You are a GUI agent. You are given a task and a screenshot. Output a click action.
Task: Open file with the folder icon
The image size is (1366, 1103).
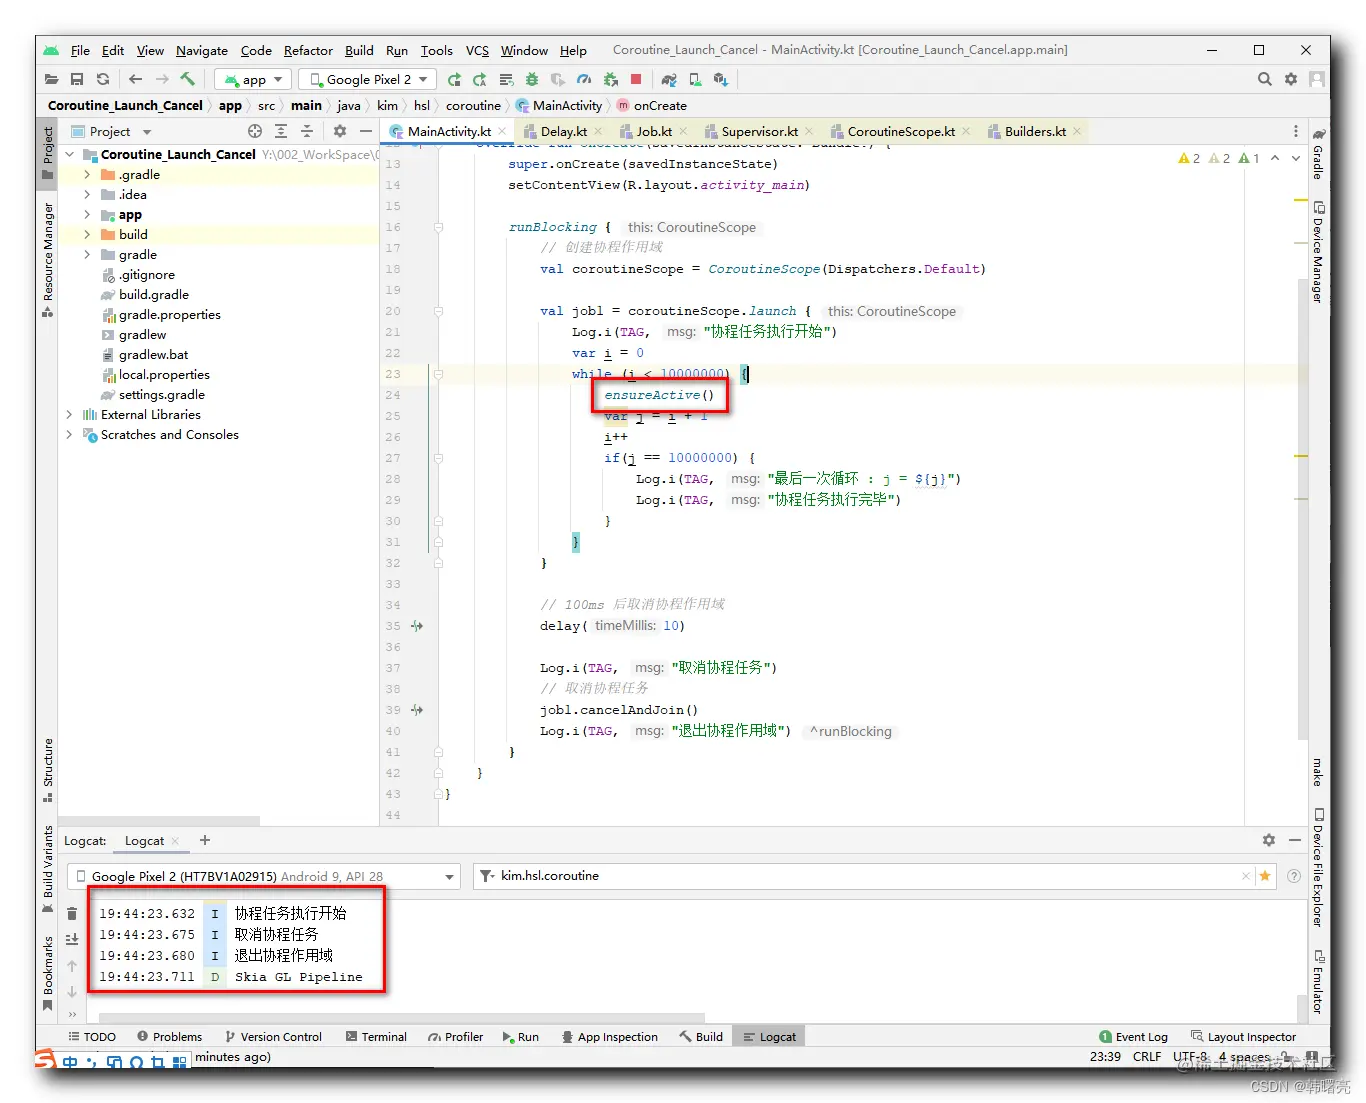52,79
